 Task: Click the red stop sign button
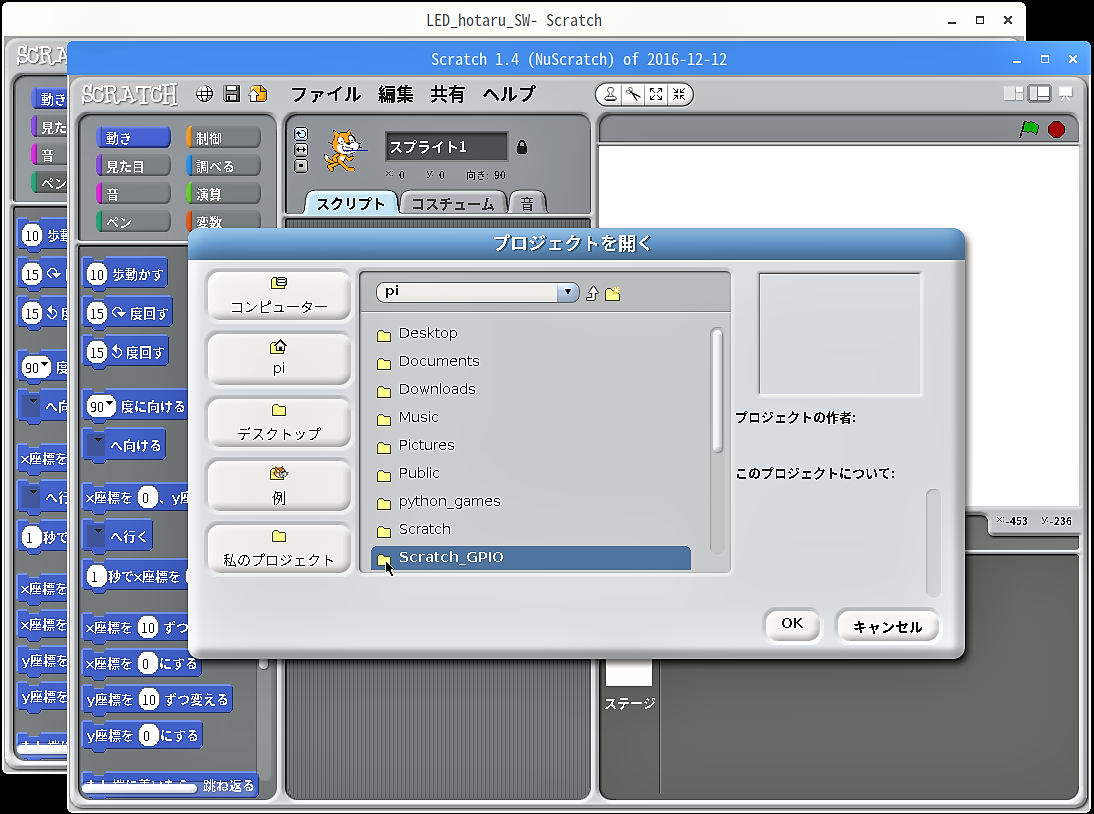click(1056, 129)
